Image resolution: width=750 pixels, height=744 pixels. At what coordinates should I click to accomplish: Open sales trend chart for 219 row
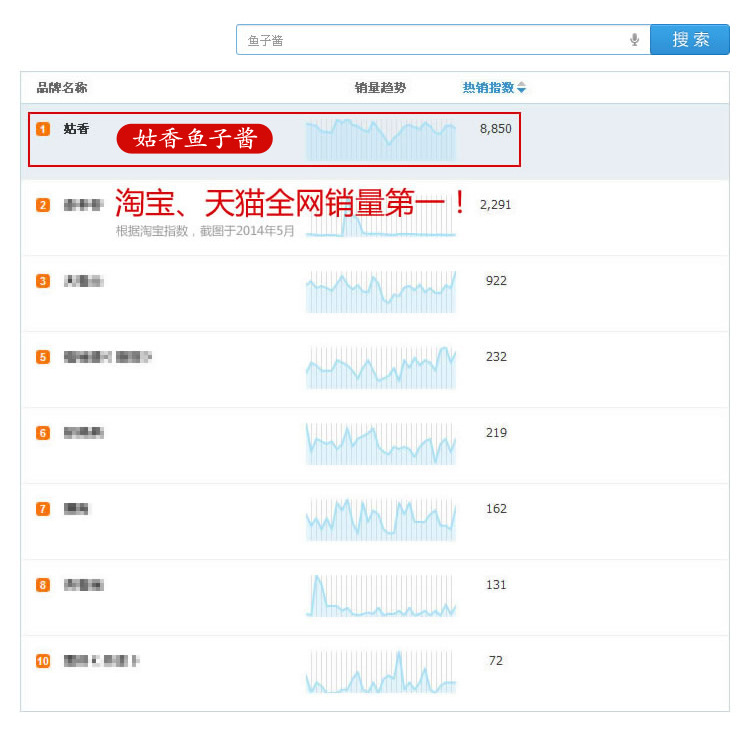pyautogui.click(x=381, y=444)
